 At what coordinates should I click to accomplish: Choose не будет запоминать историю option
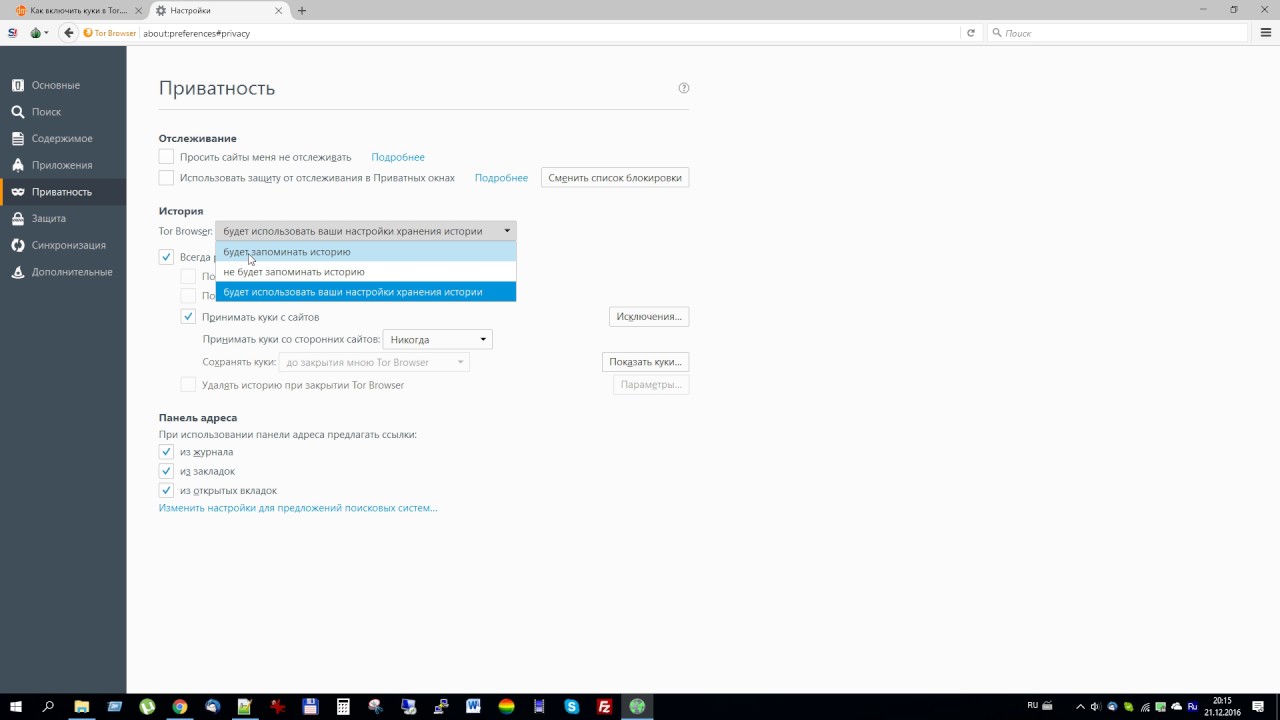(366, 272)
